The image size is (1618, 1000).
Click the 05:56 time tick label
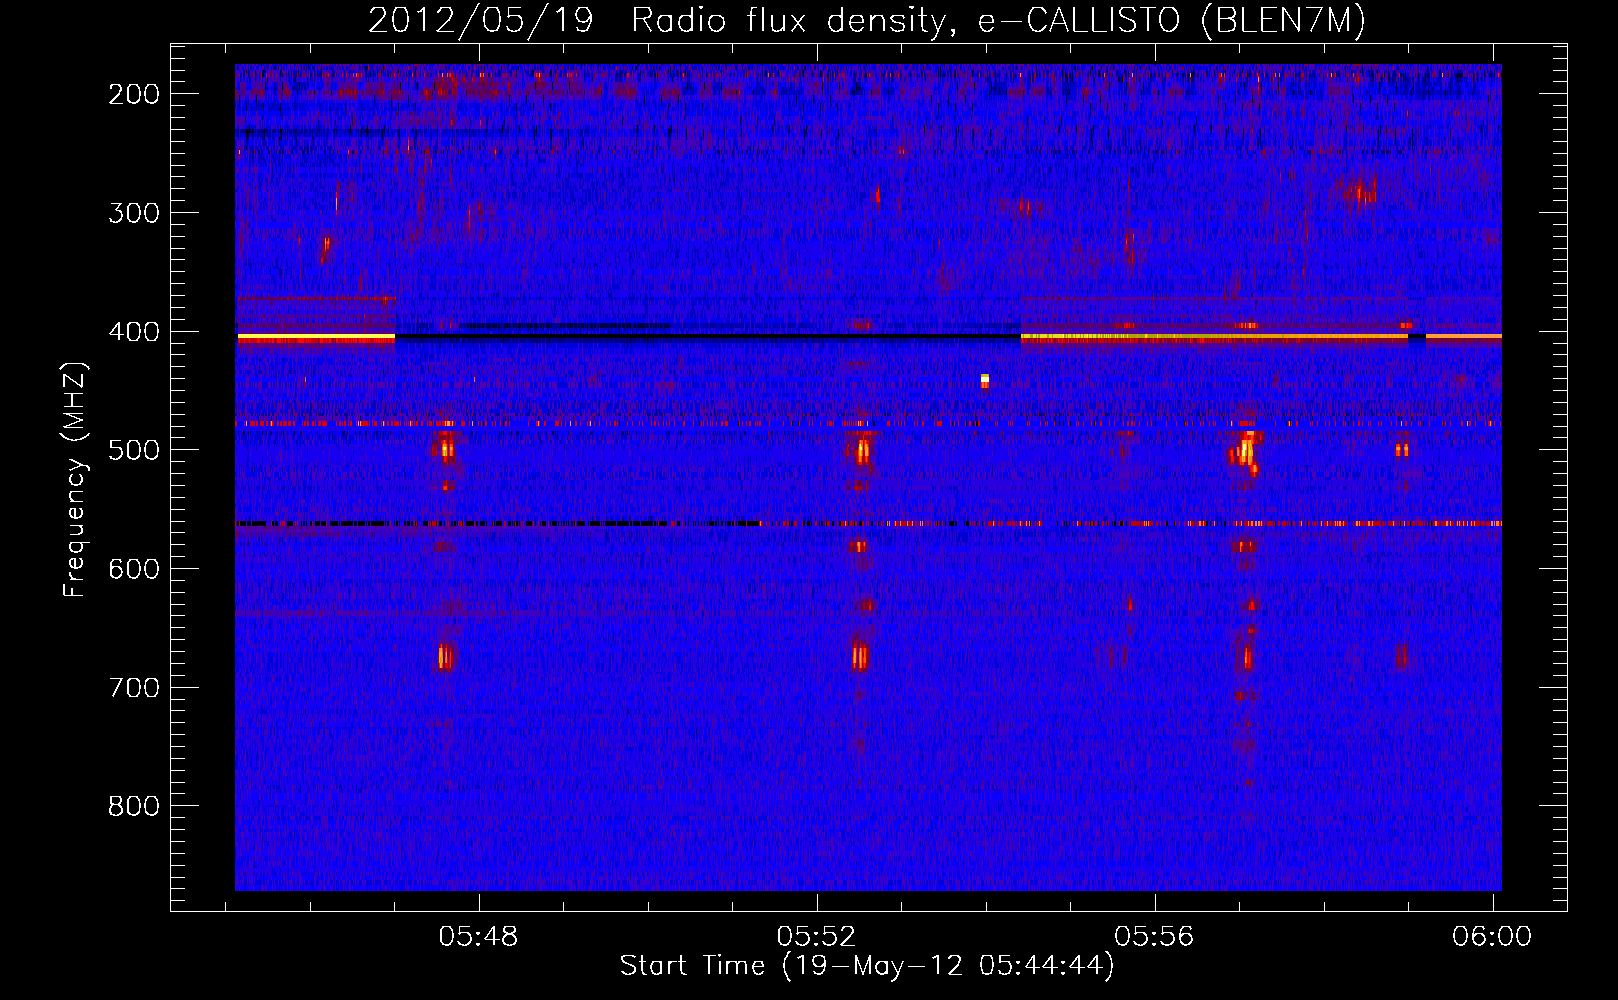(x=1154, y=937)
